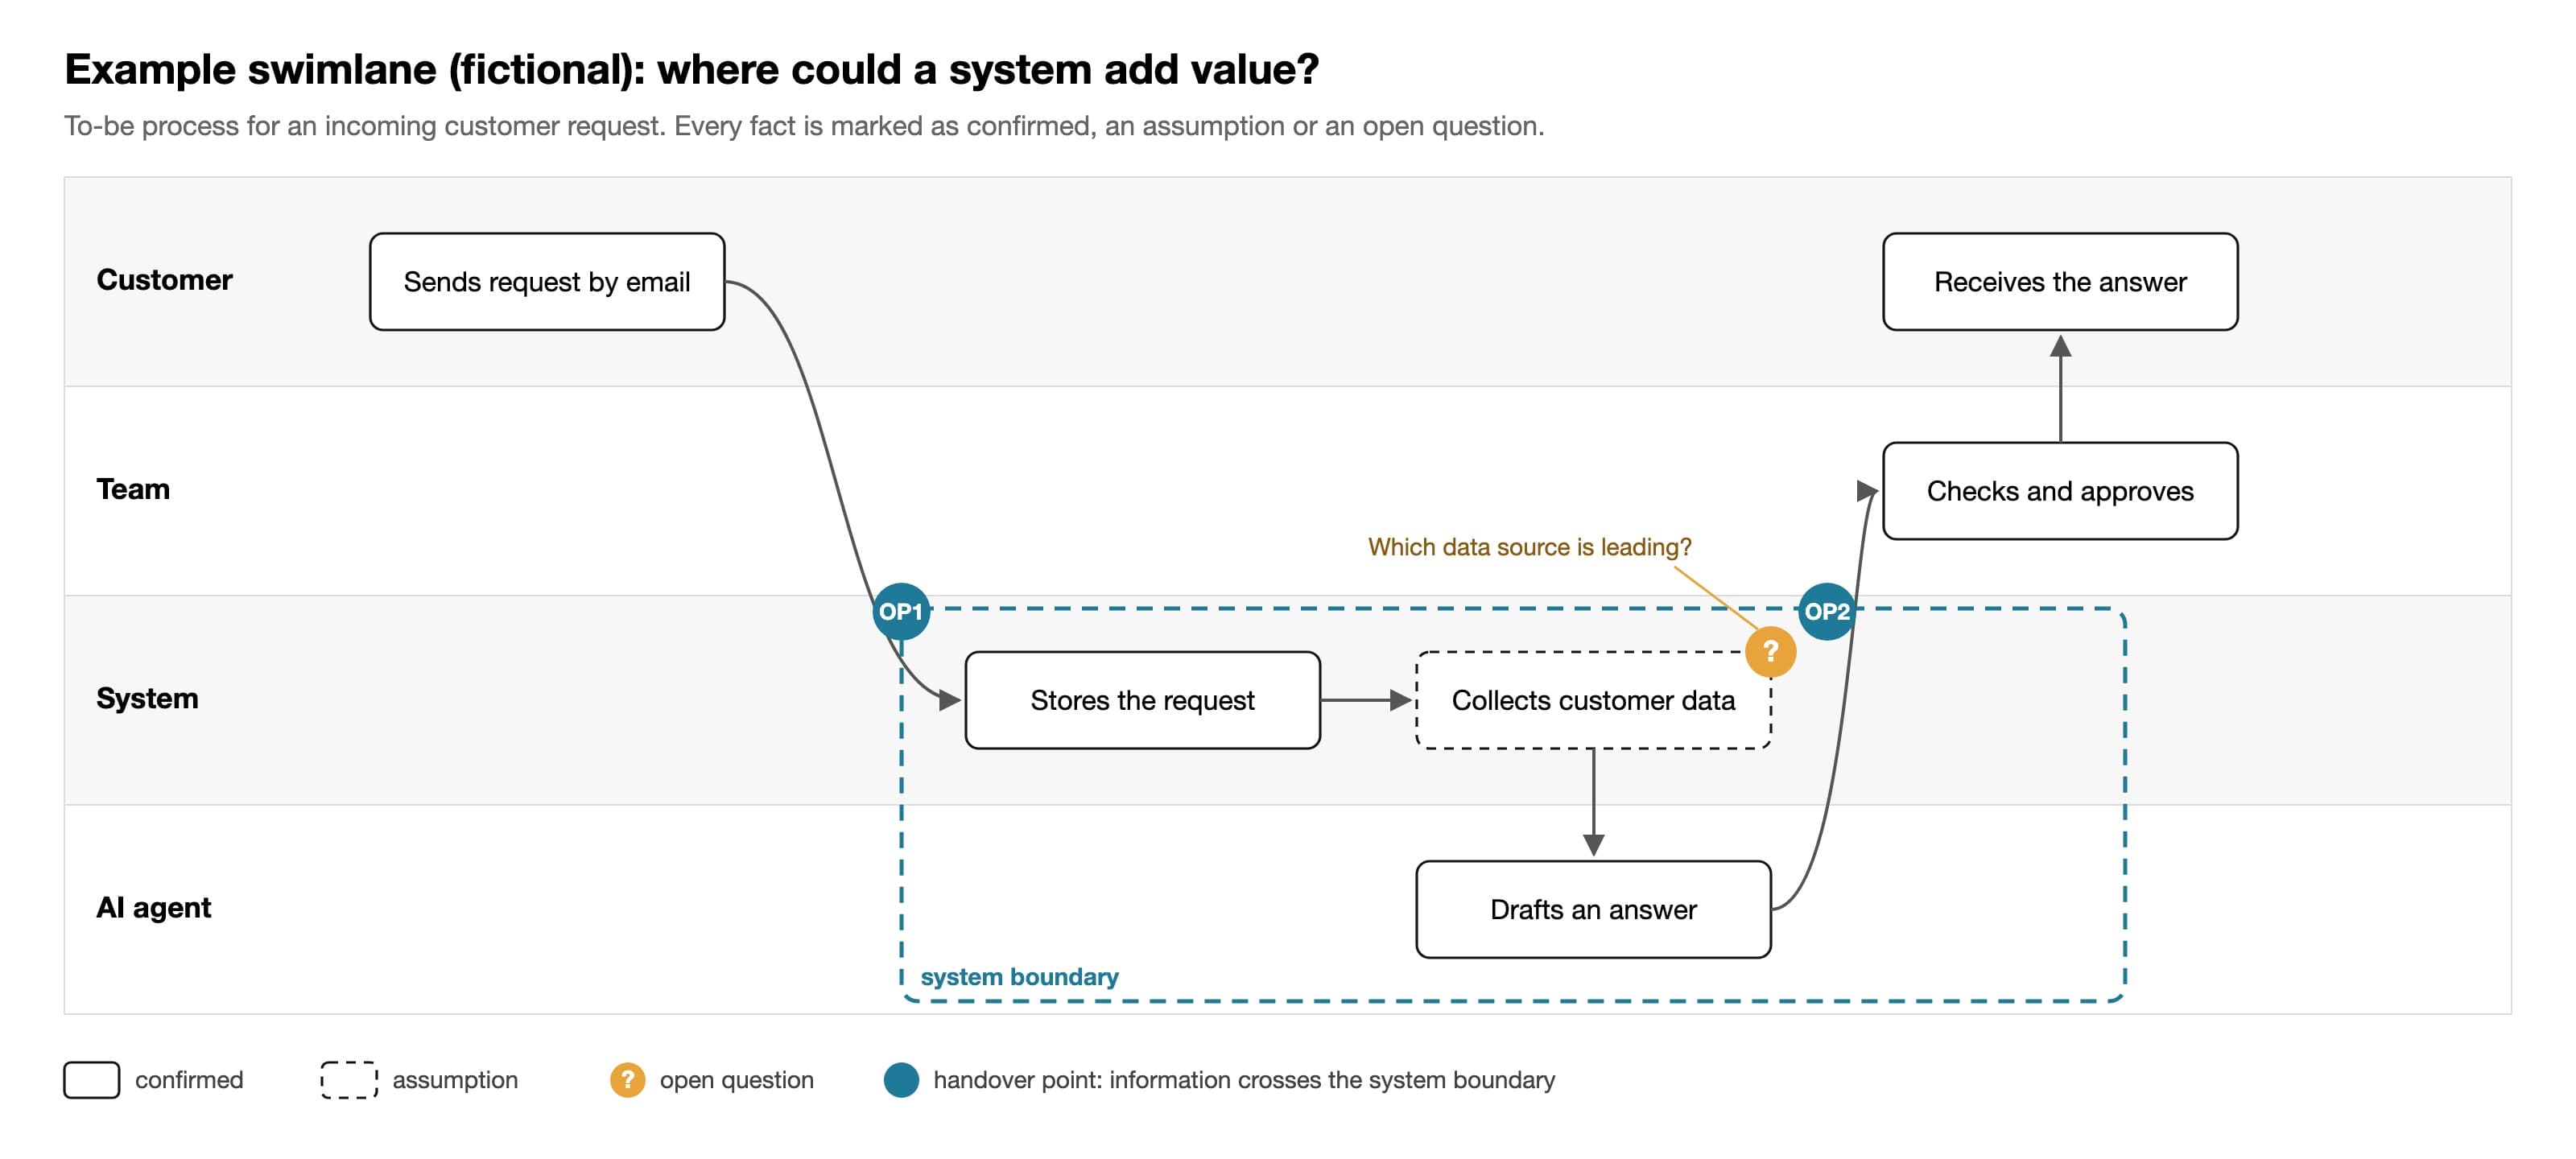Screen dimensions: 2576x1159
Task: Select the 'Sends request by email' box
Action: [x=547, y=282]
